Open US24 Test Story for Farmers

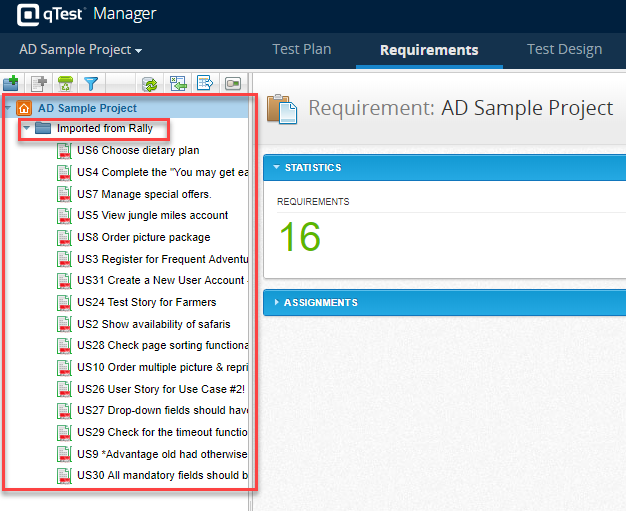tap(146, 302)
